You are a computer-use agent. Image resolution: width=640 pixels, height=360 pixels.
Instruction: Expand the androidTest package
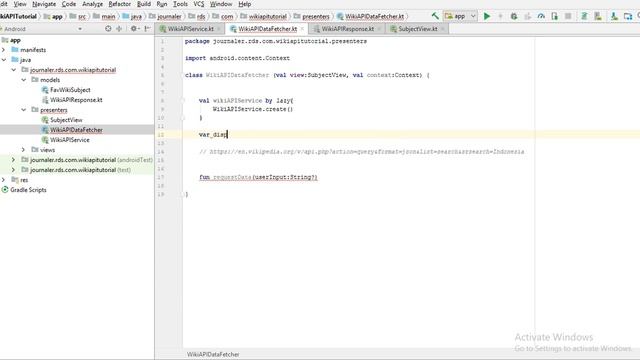[13, 160]
